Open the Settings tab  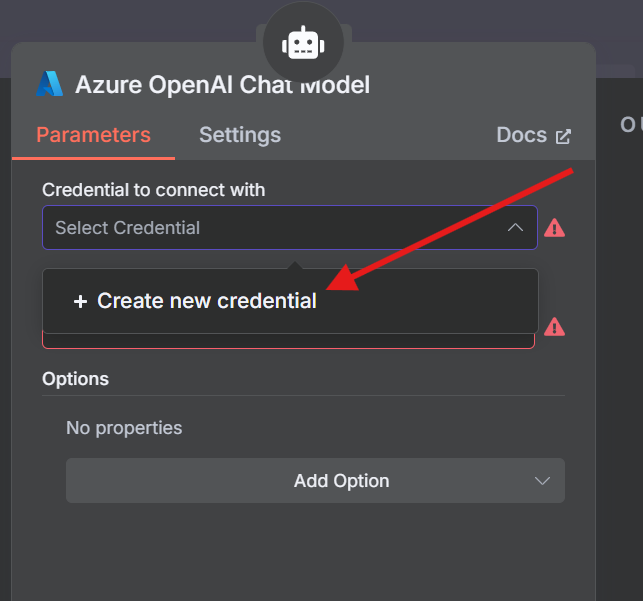coord(240,135)
